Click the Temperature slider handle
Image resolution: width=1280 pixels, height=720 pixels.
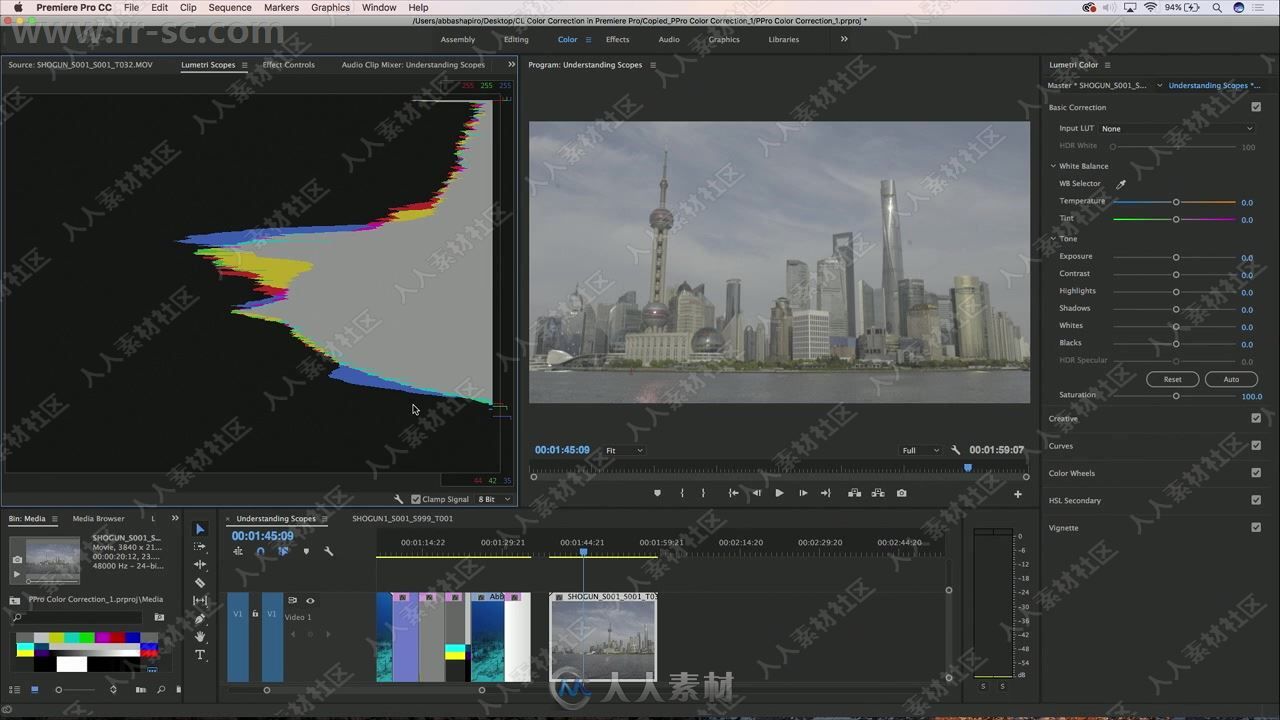(x=1176, y=202)
